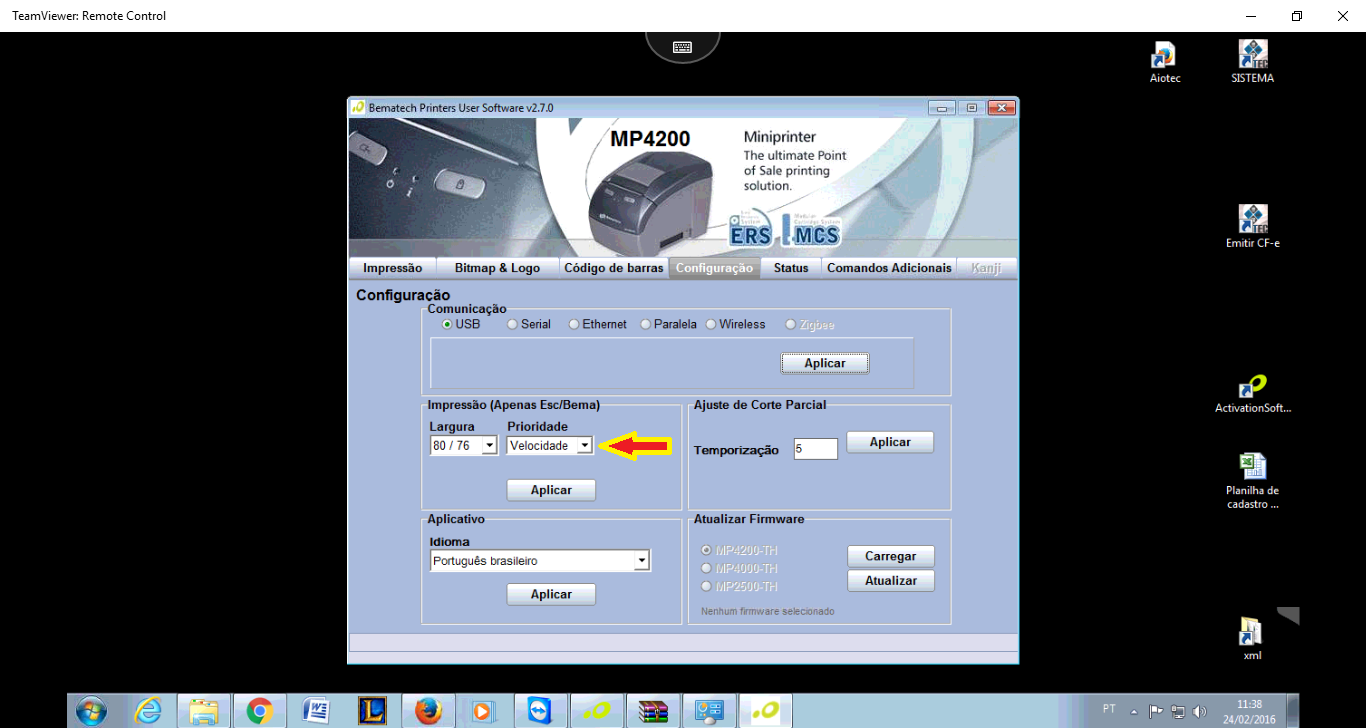Click Carregar to load firmware
This screenshot has width=1366, height=728.
pos(891,556)
